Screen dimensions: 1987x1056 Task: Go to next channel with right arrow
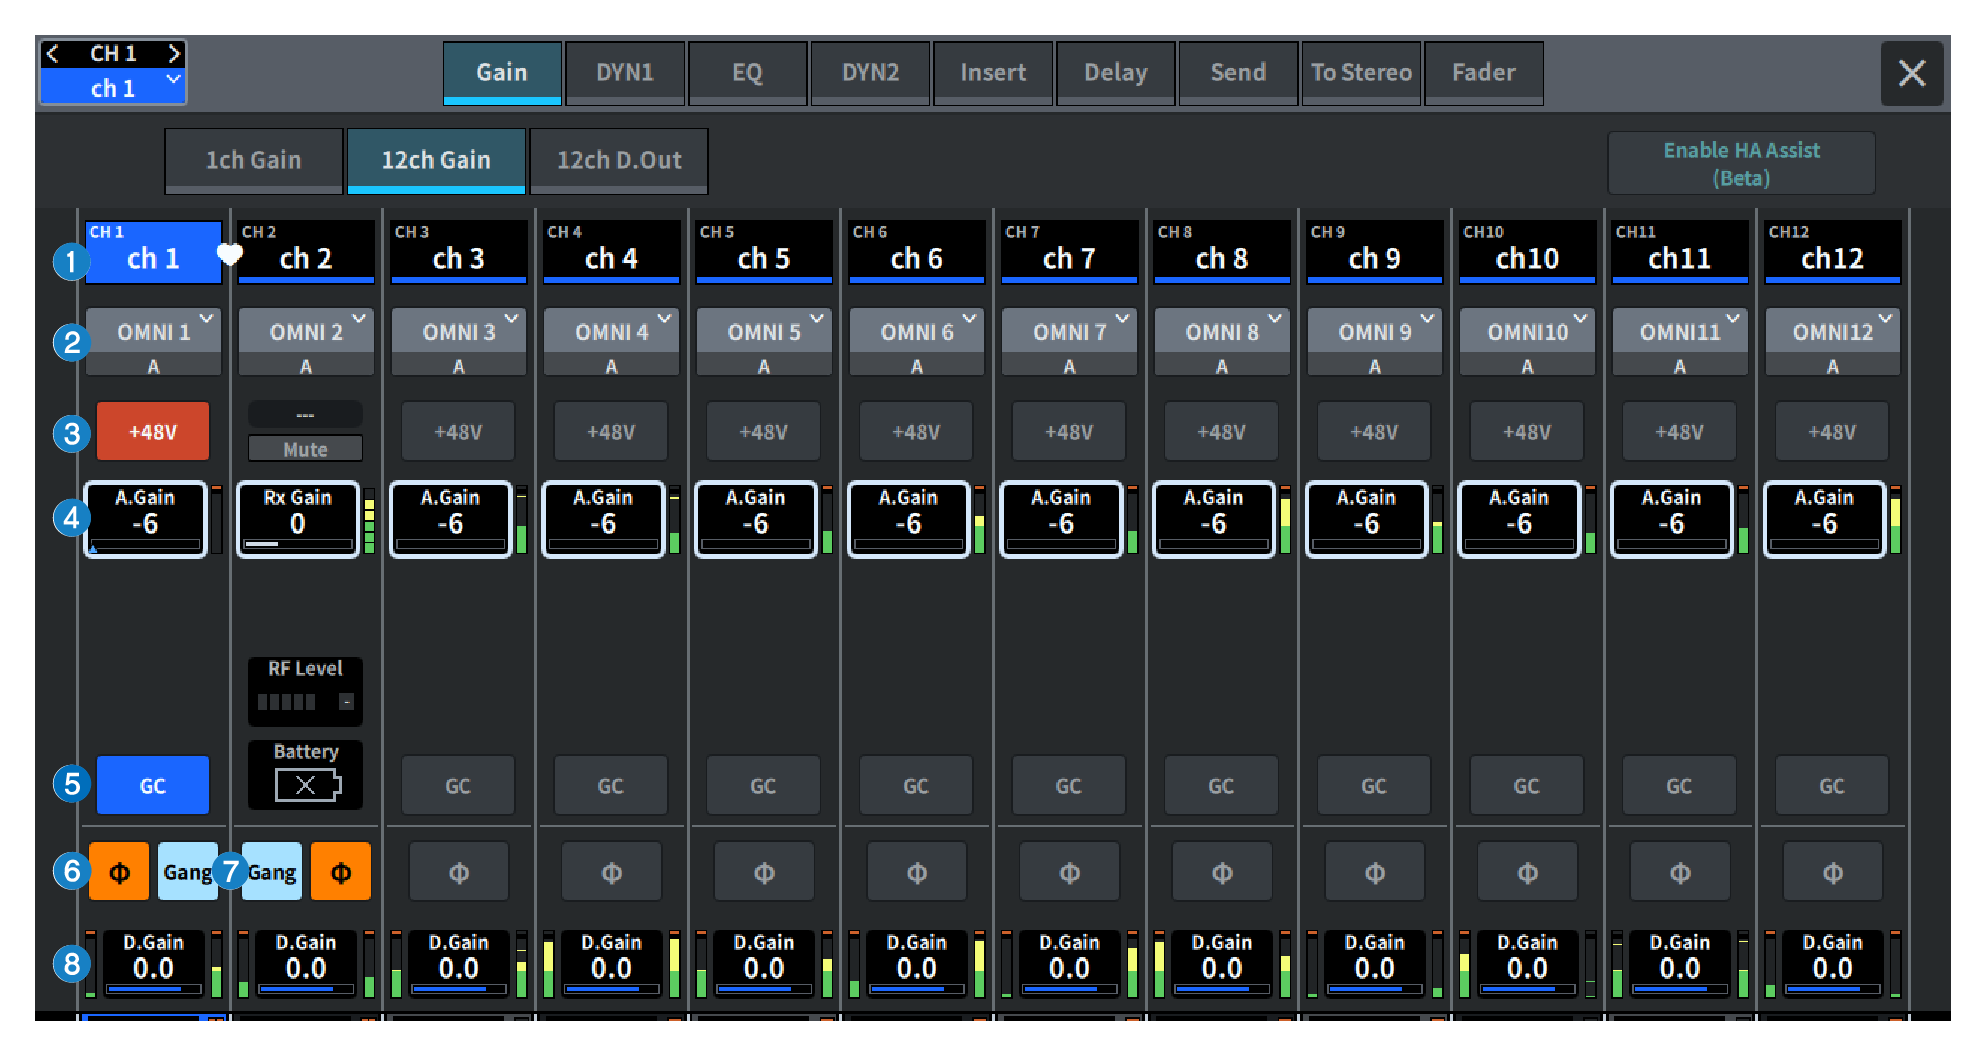click(173, 54)
